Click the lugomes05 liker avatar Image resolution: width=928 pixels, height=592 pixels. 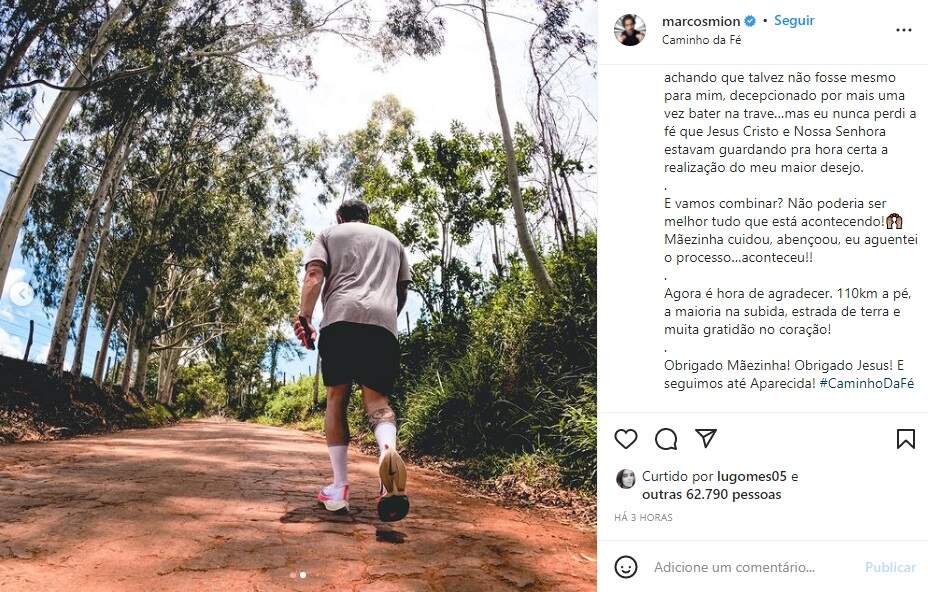626,478
